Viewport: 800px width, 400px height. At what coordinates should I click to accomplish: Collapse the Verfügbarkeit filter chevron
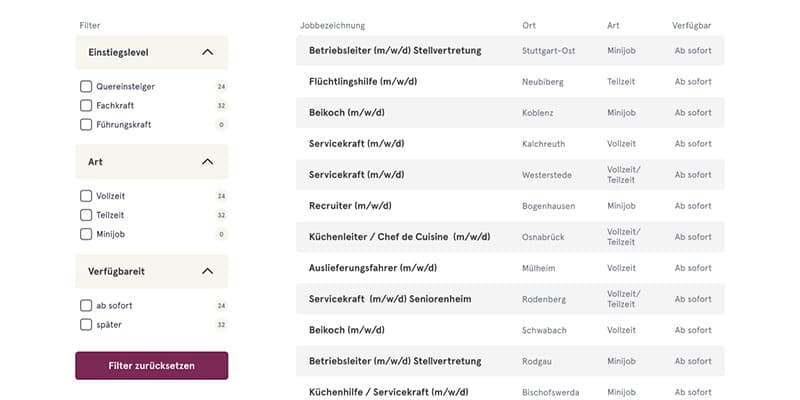point(207,271)
